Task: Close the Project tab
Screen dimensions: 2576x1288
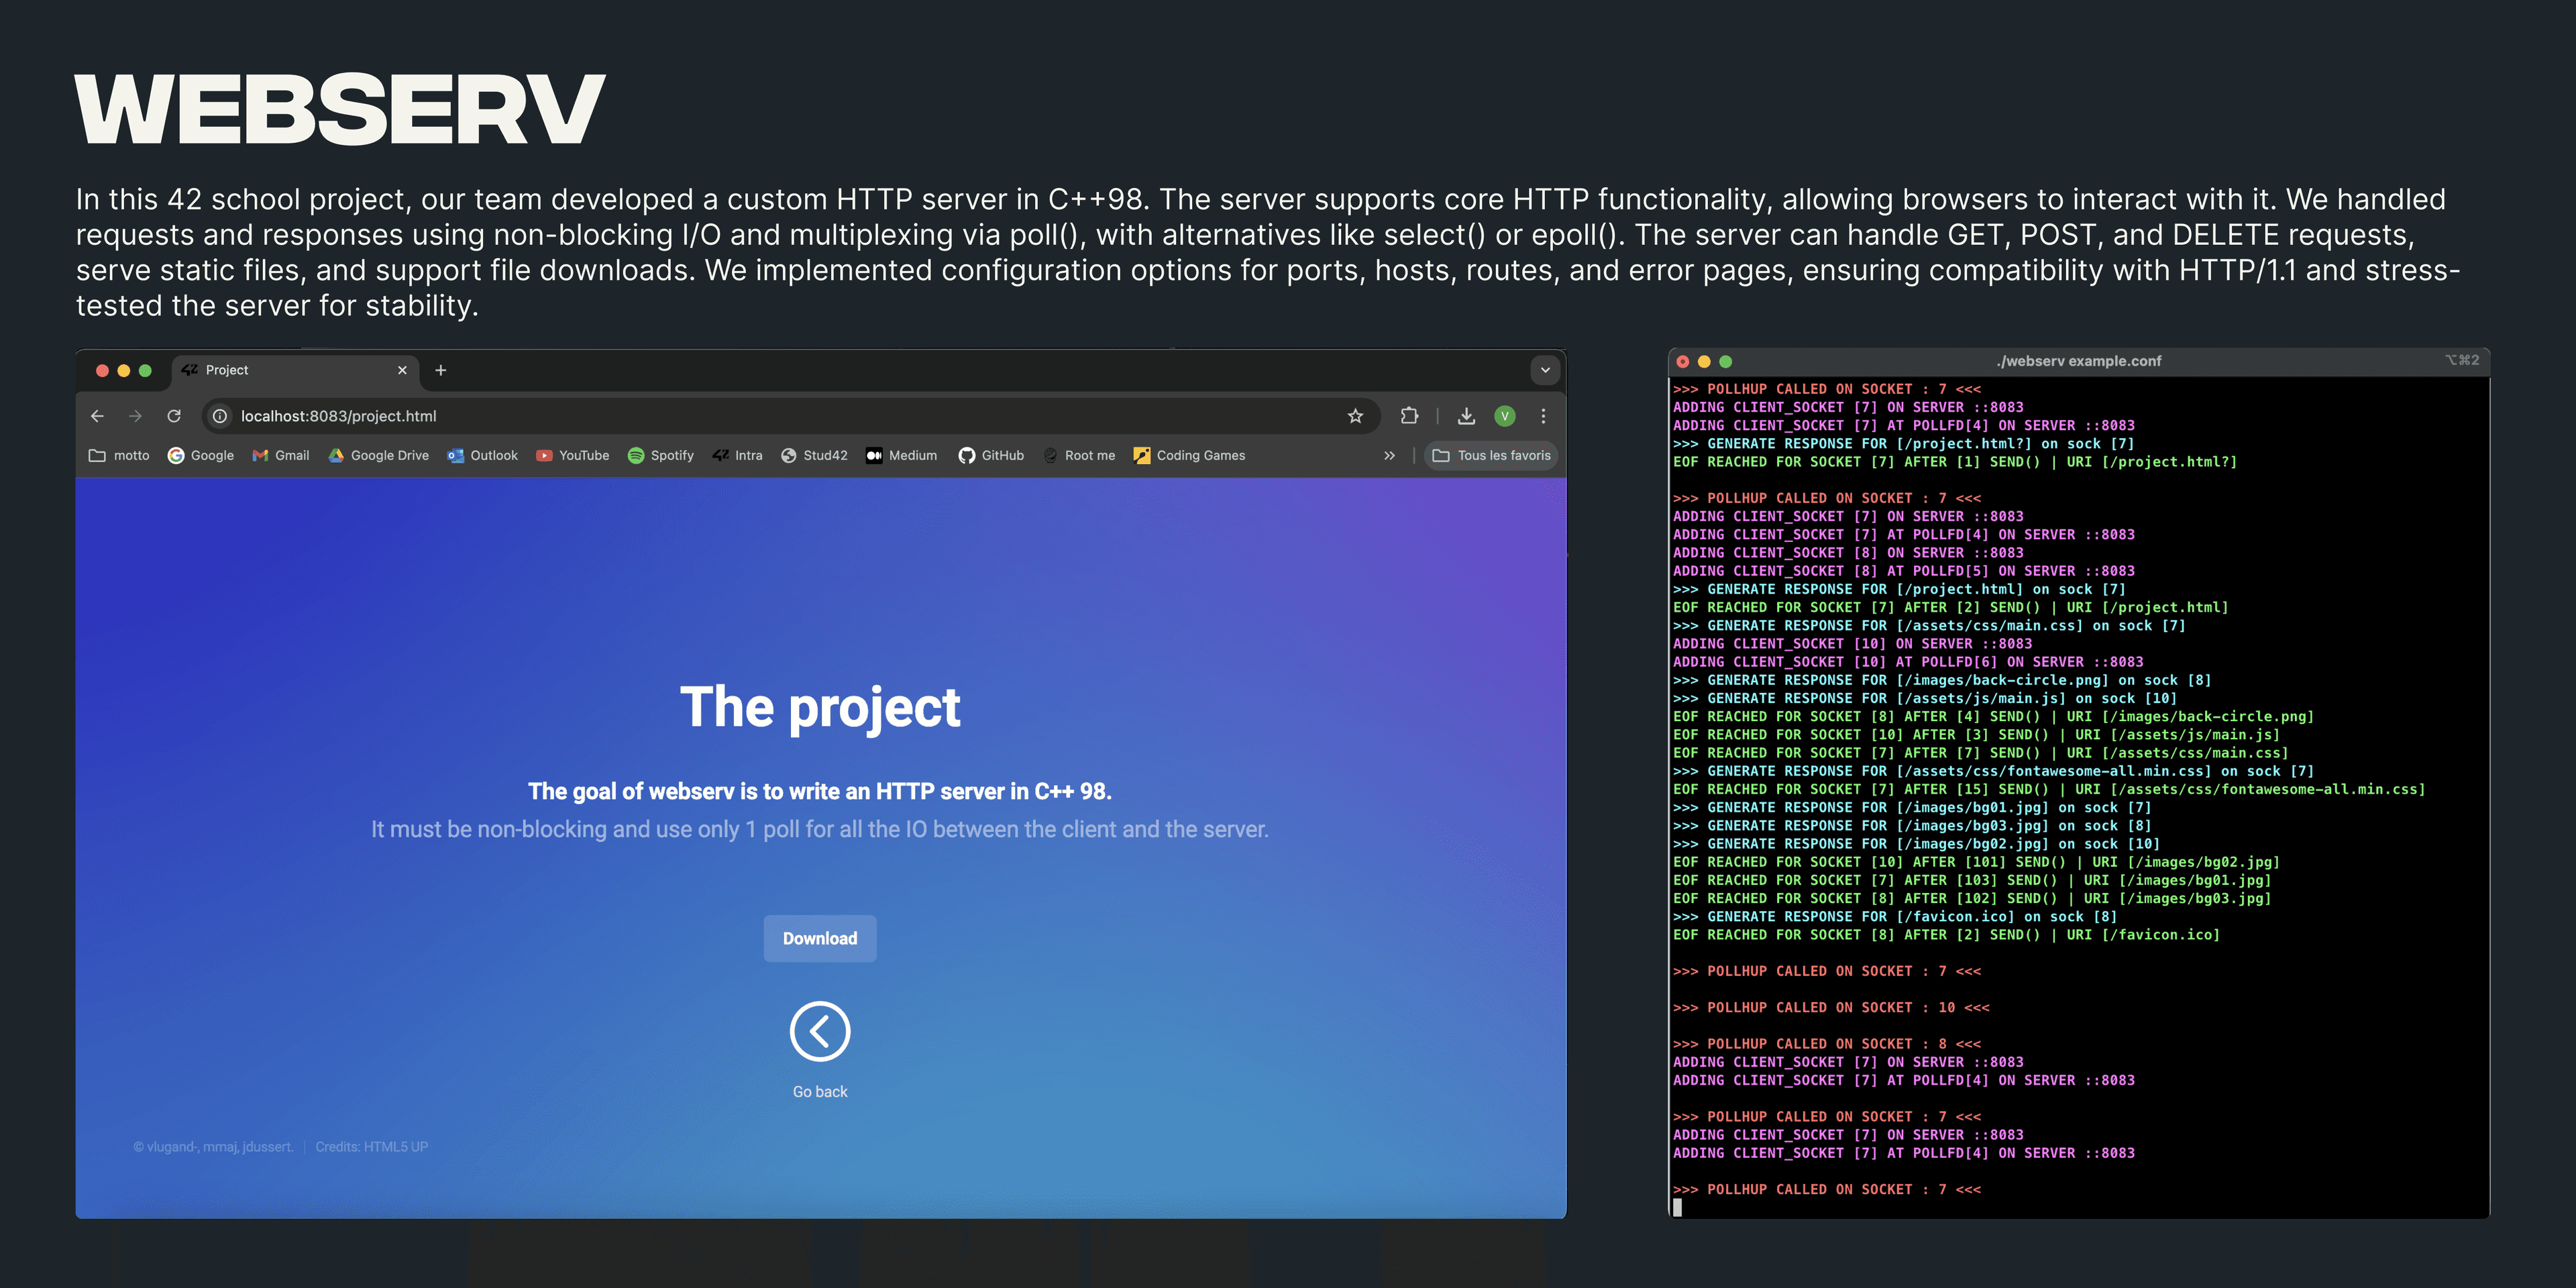Action: [x=402, y=370]
